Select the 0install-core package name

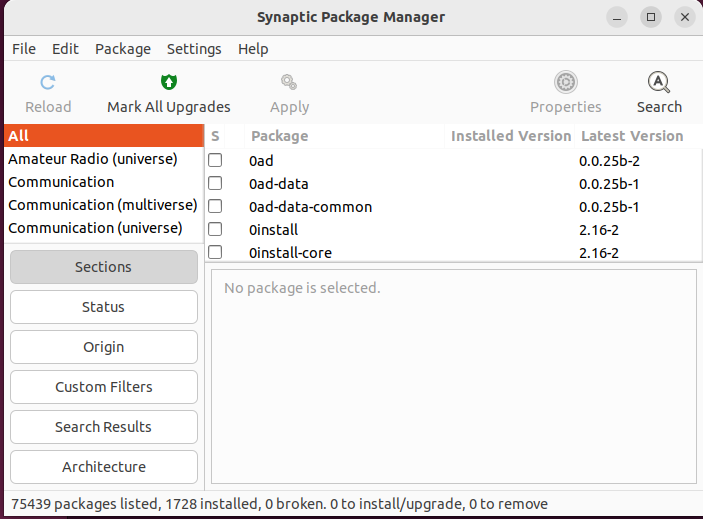pyautogui.click(x=290, y=253)
